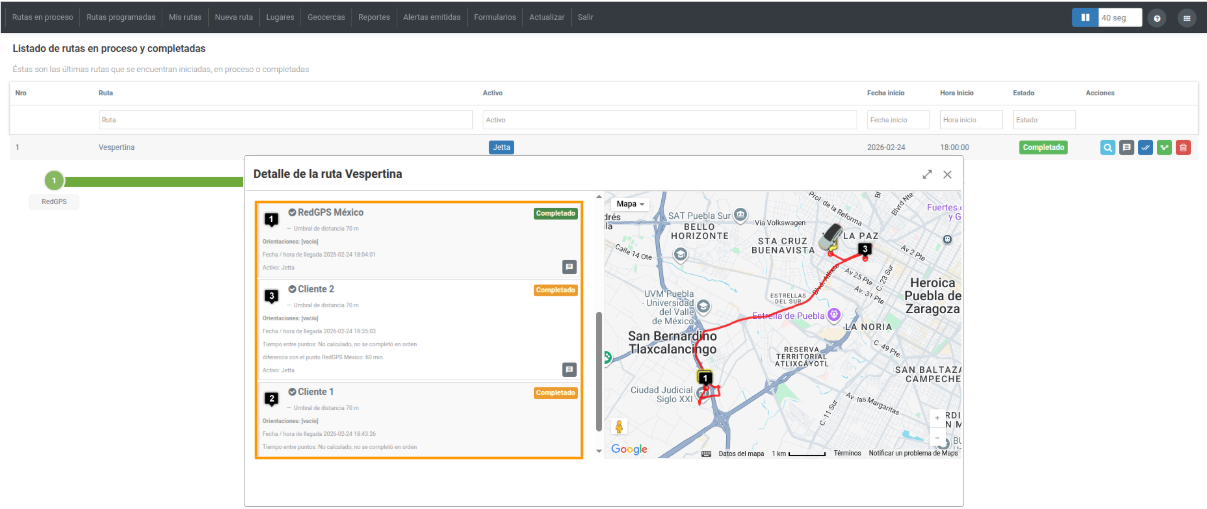Viewport: 1207px width, 509px height.
Task: Select Nueva ruta in the top menu
Action: coord(234,17)
